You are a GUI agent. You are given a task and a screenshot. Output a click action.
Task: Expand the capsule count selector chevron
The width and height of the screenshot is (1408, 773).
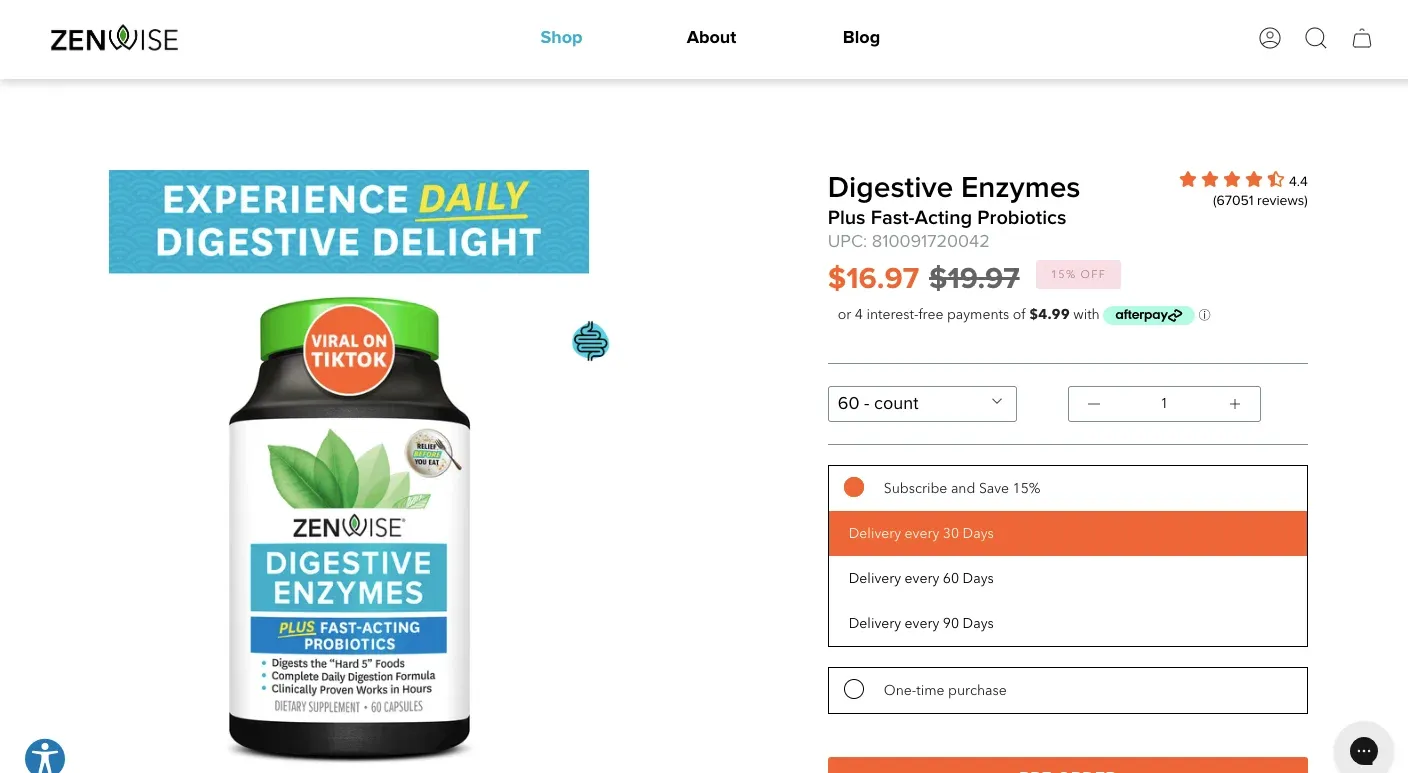pyautogui.click(x=996, y=401)
